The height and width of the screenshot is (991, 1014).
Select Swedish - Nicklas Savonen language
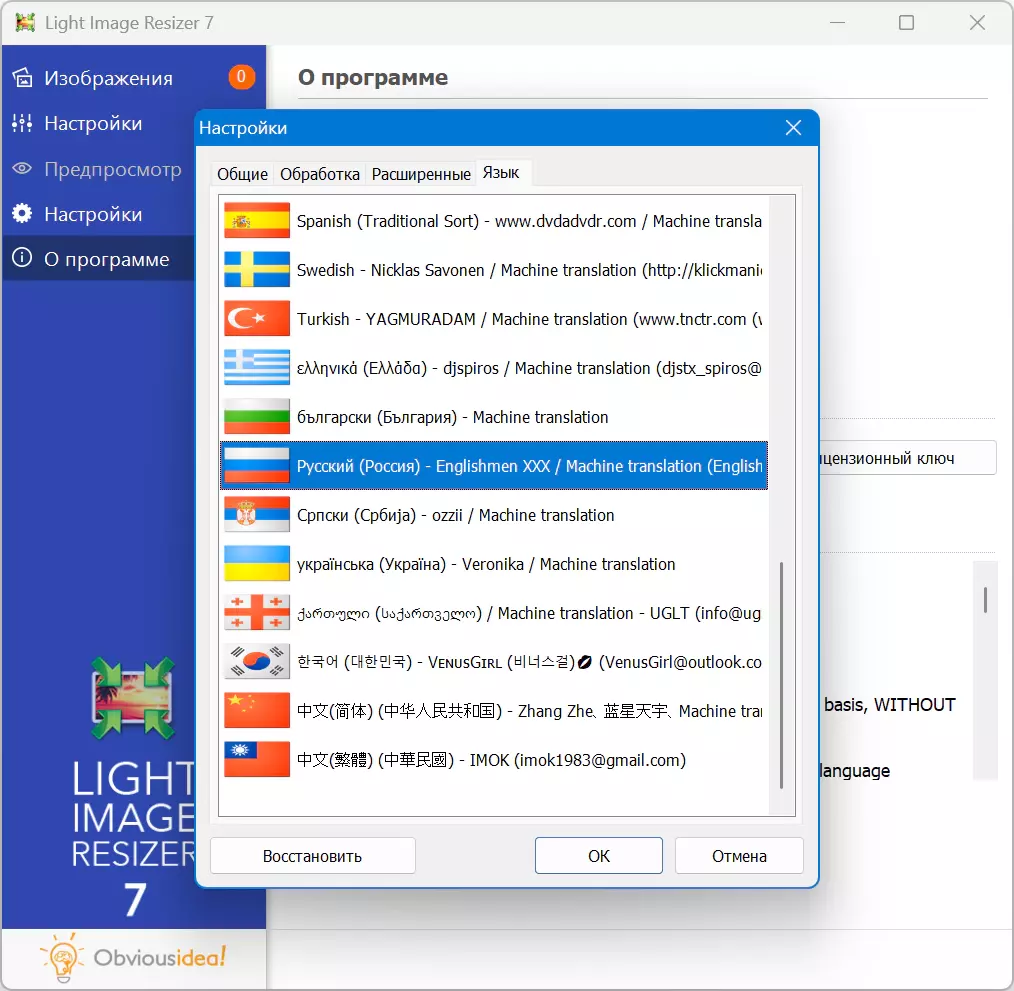pyautogui.click(x=494, y=270)
